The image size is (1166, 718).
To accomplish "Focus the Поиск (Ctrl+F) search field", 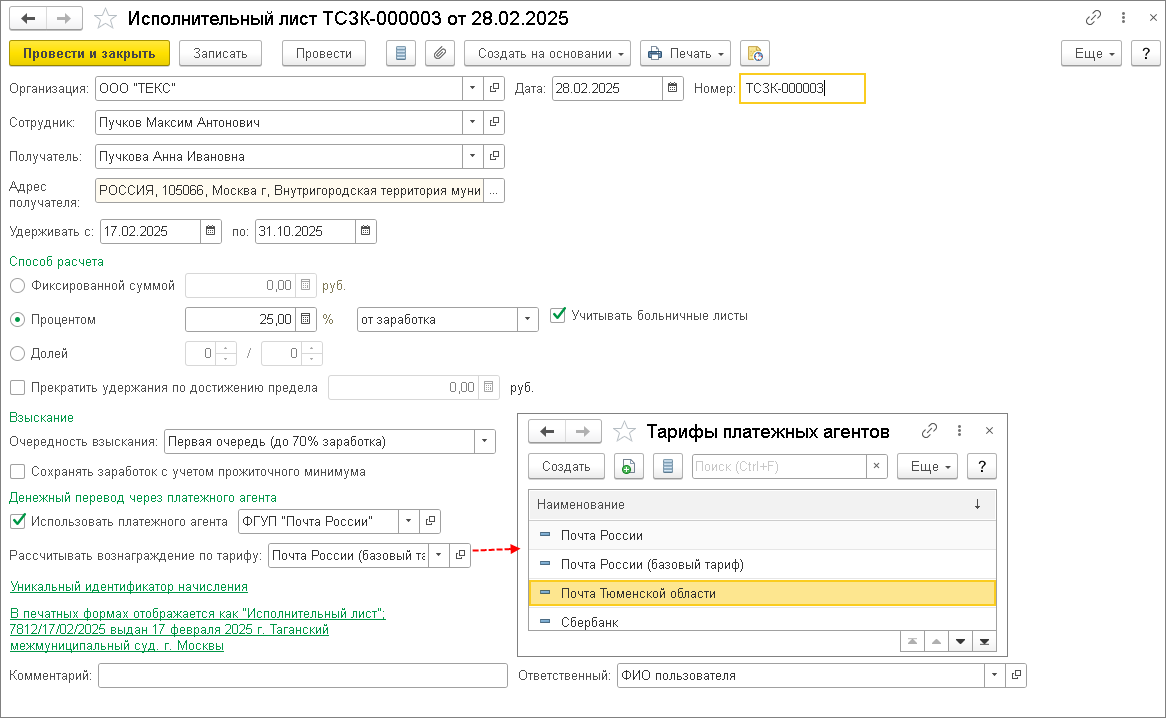I will pos(779,466).
